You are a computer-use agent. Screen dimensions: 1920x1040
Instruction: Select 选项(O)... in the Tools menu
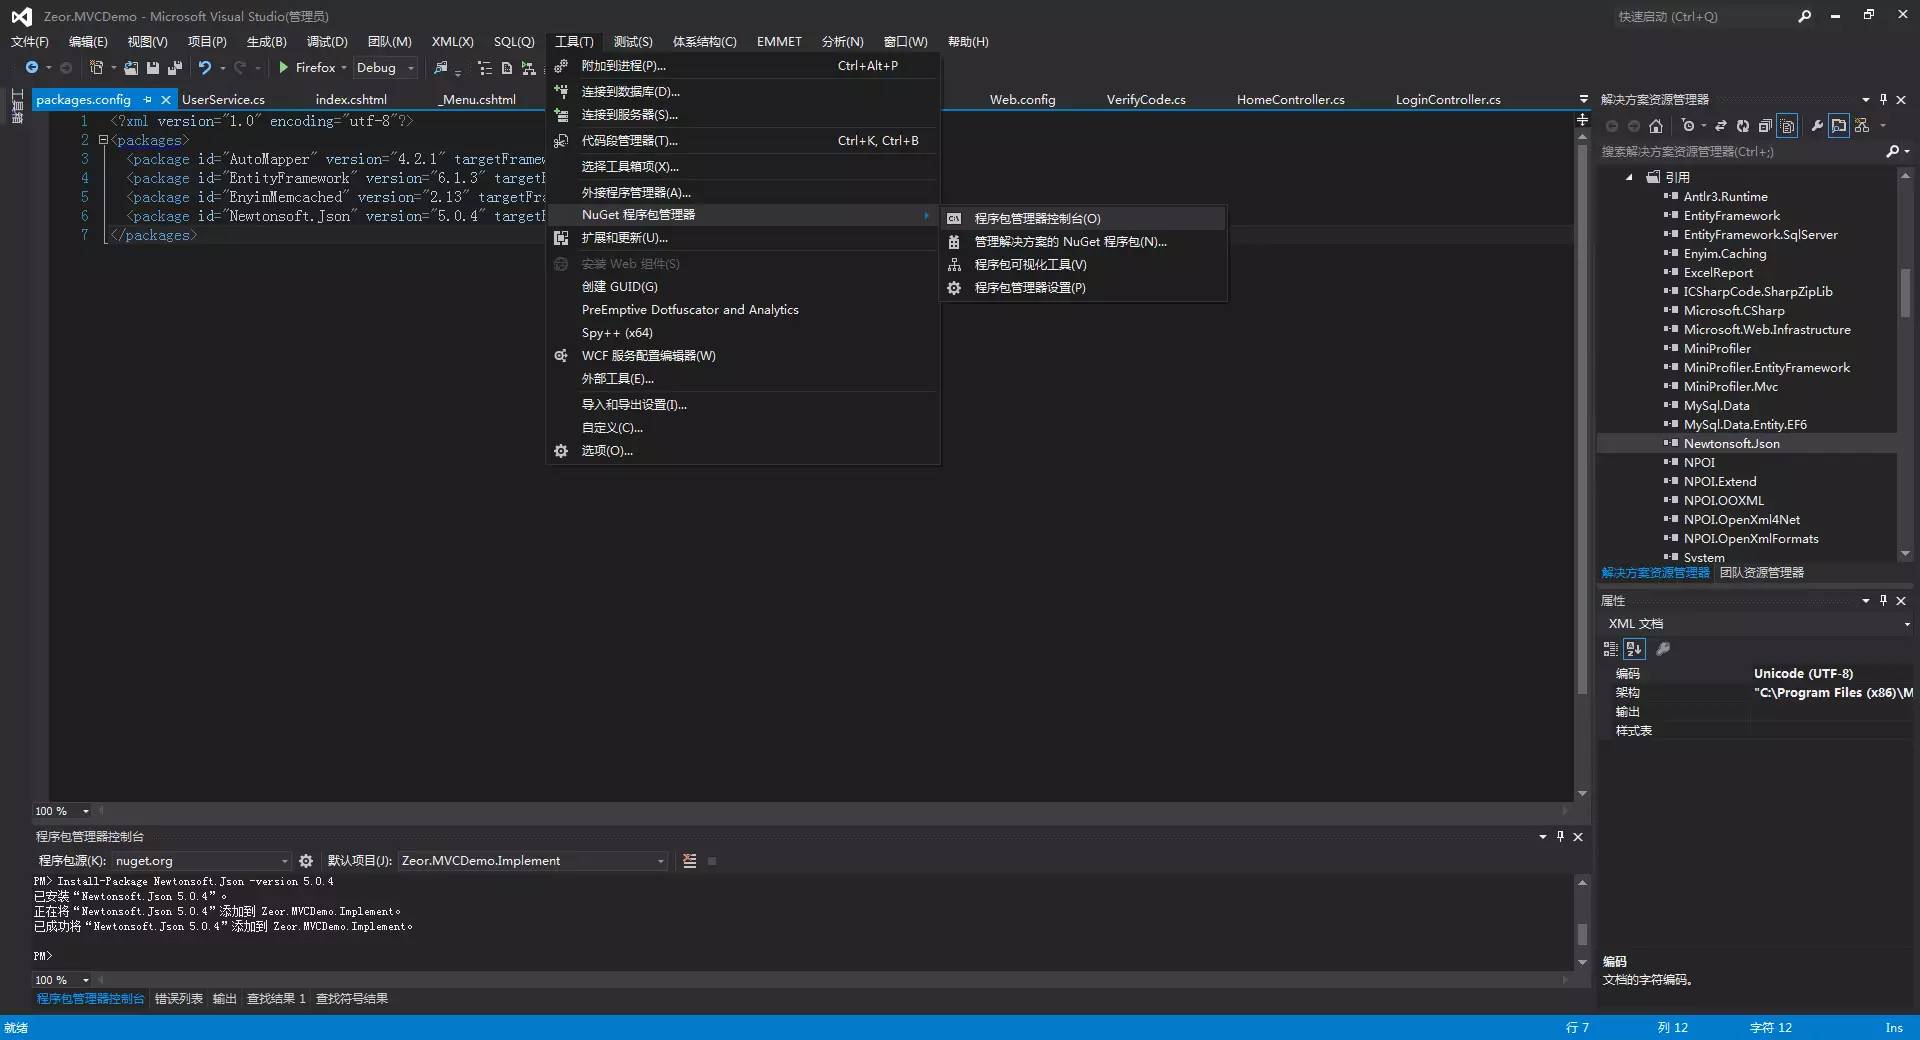(x=743, y=450)
